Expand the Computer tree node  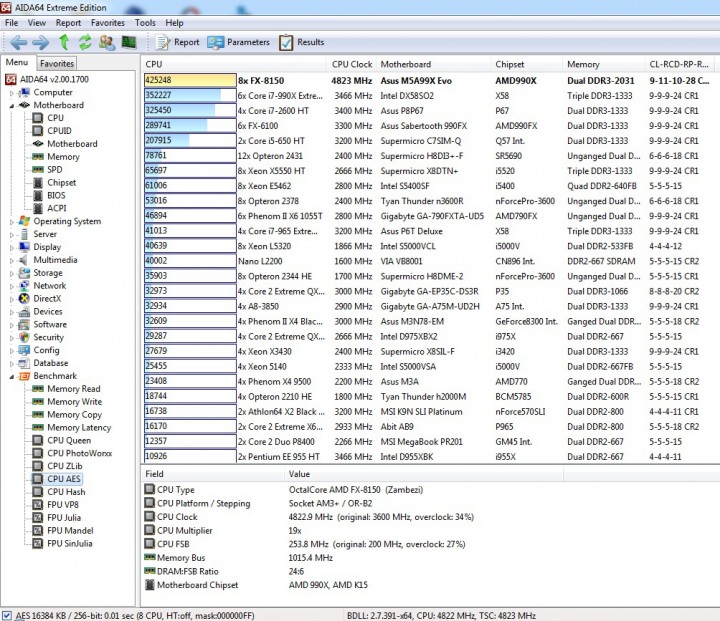[12, 93]
